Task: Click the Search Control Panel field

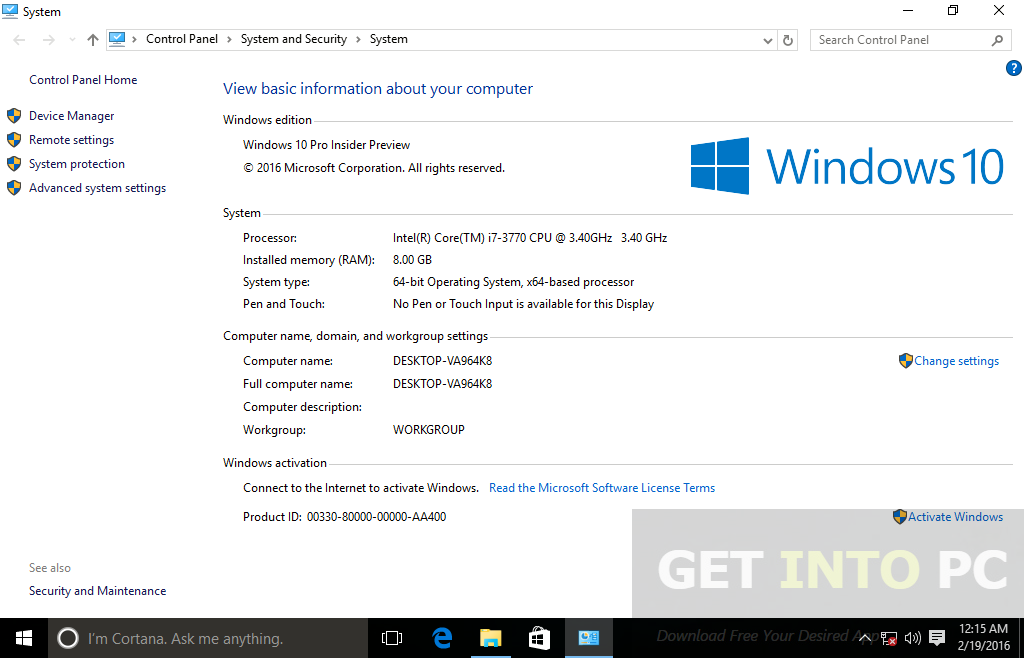Action: point(911,40)
